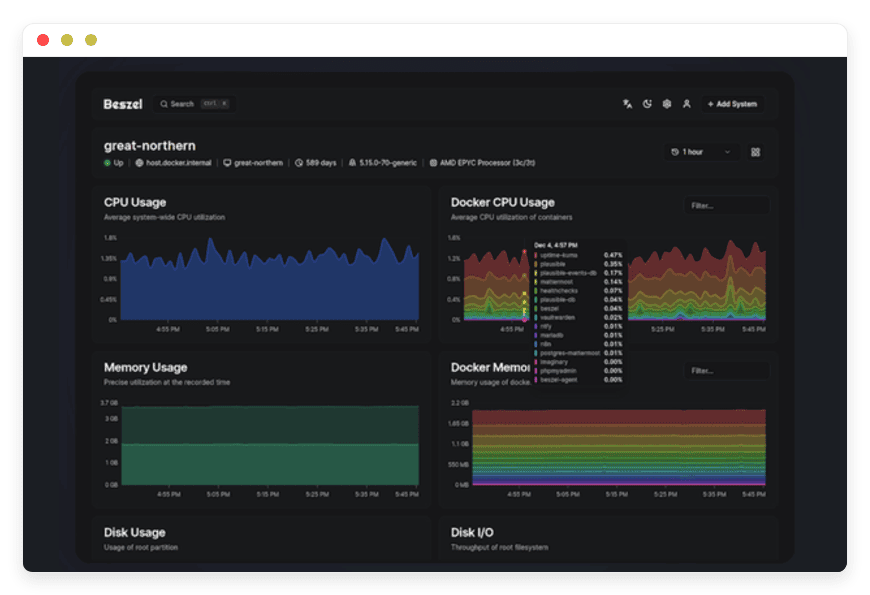Image resolution: width=870 pixels, height=595 pixels.
Task: Expand the Docker CPU Usage Filter field
Action: 726,204
